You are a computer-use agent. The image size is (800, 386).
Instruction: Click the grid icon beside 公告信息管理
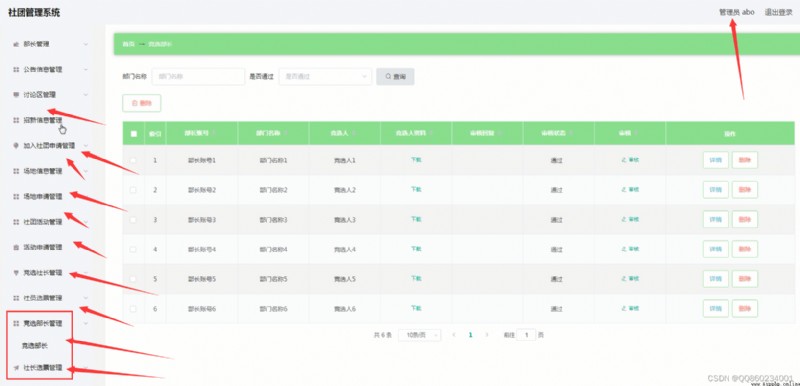click(15, 69)
